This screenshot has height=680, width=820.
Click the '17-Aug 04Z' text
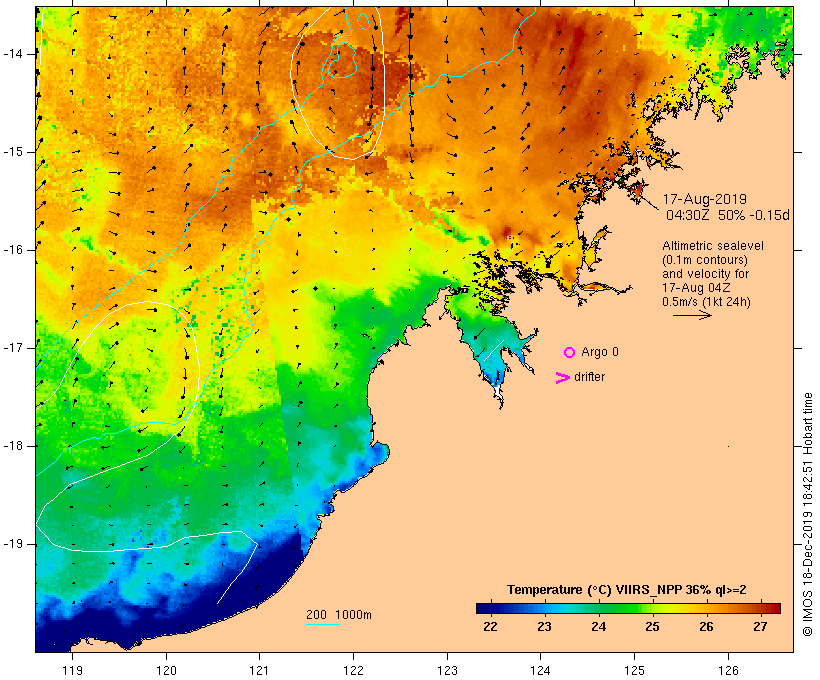696,288
